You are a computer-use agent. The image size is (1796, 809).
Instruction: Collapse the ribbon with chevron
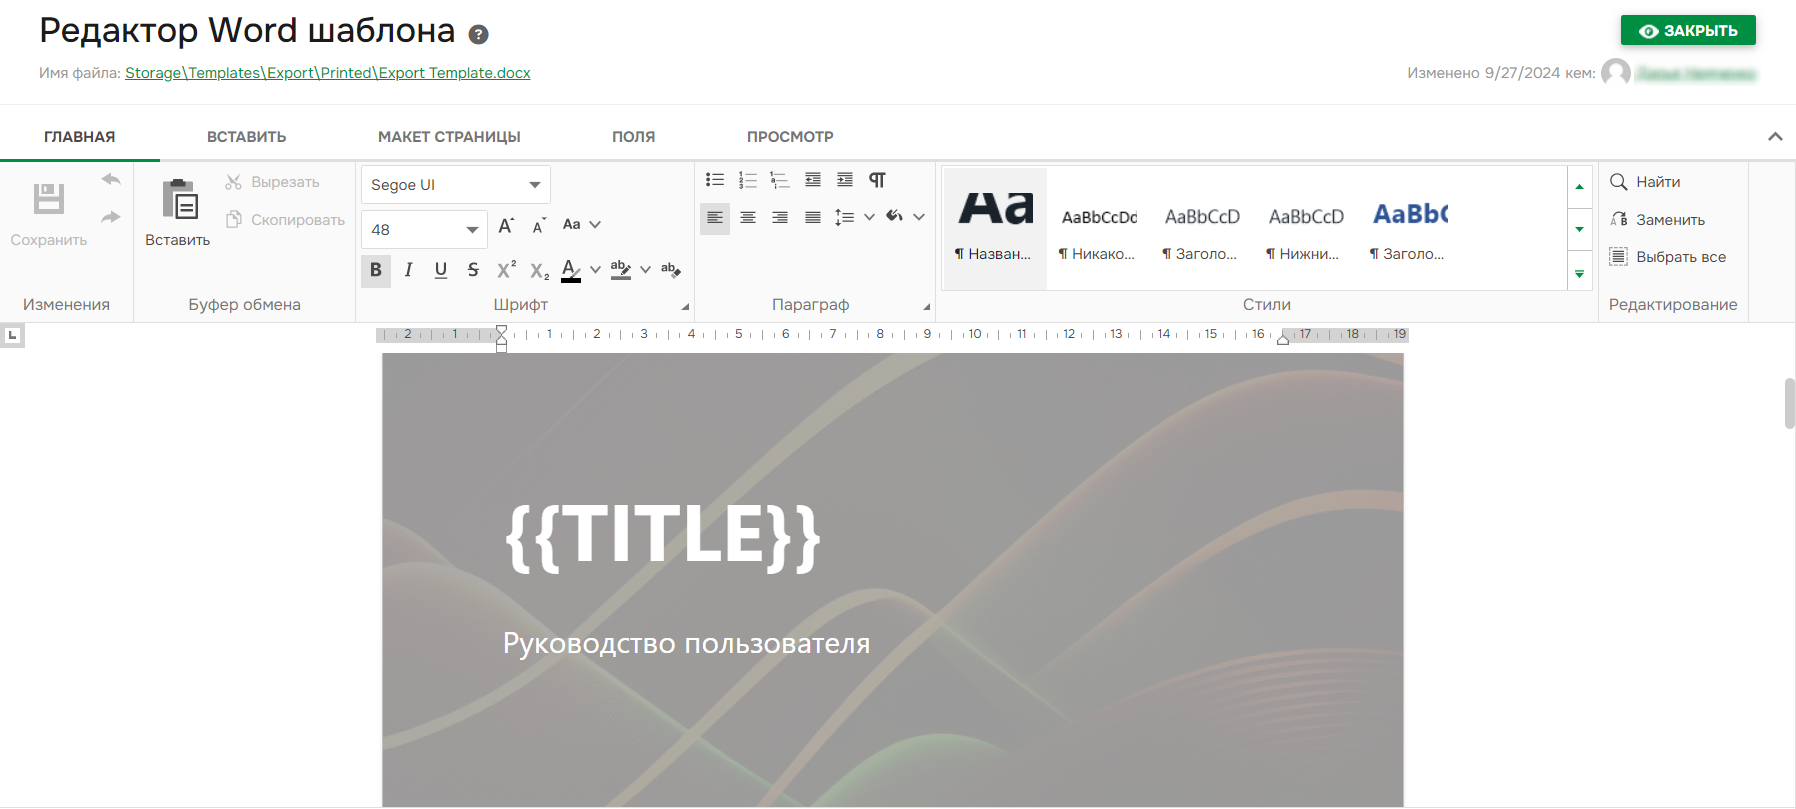[x=1775, y=137]
